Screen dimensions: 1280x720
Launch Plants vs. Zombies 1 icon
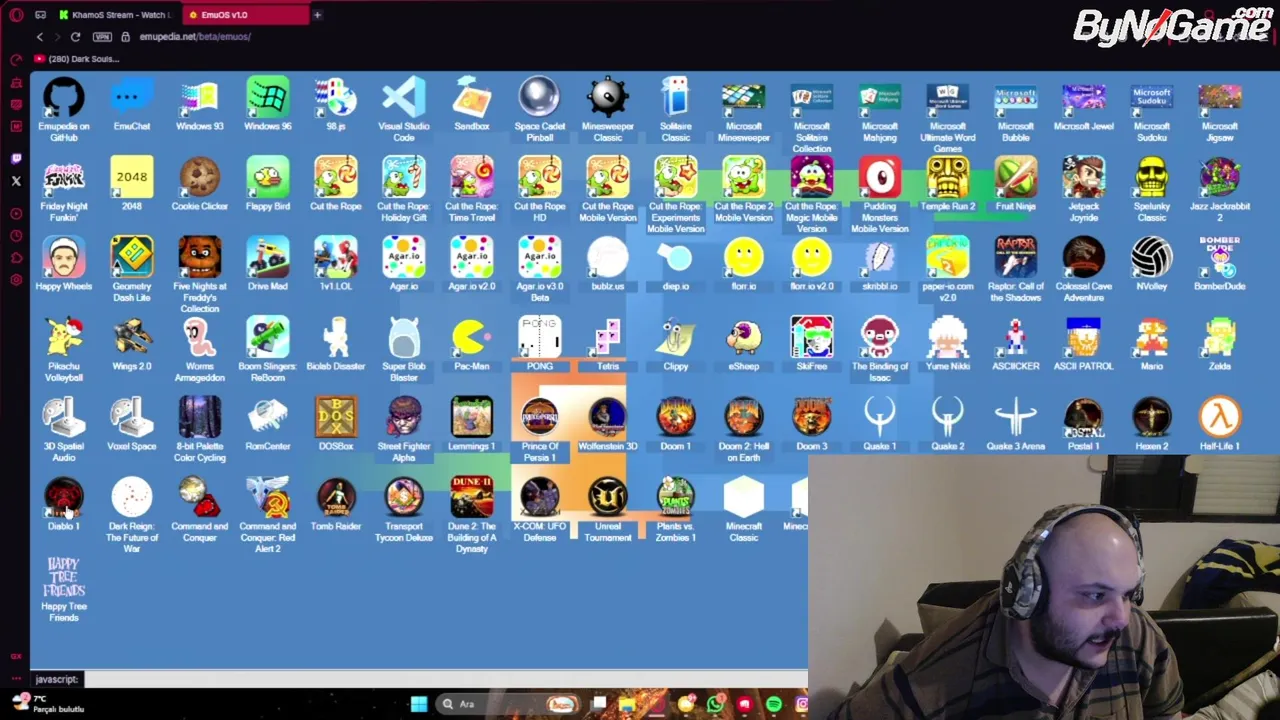[x=676, y=508]
